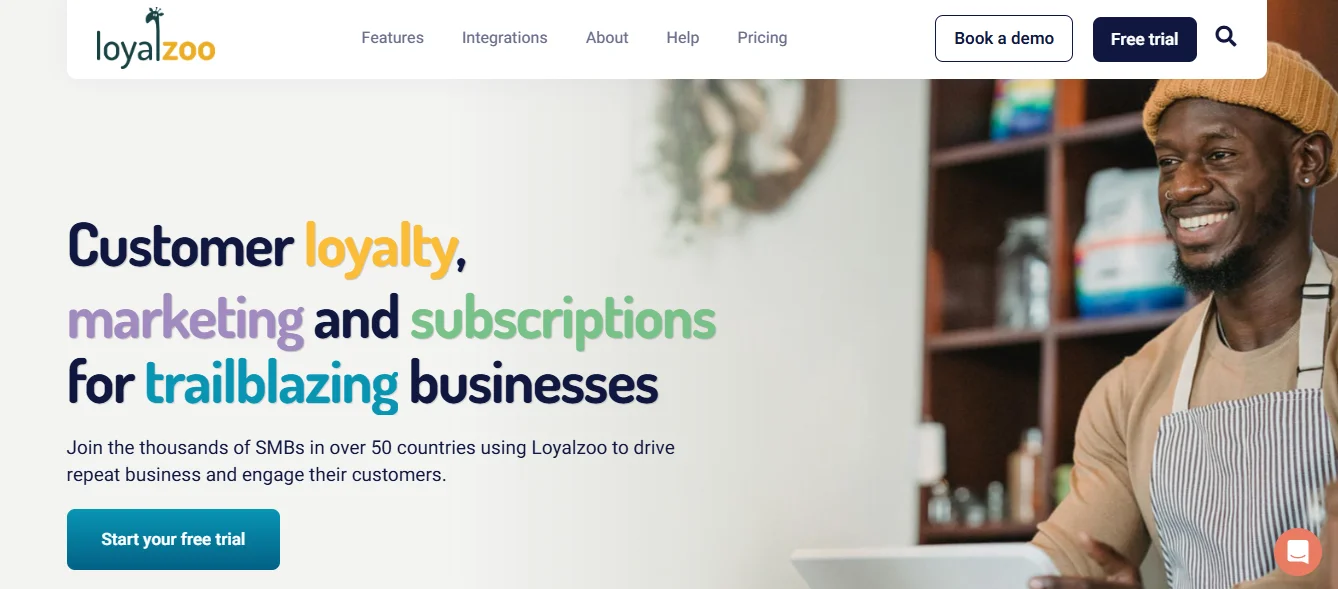Screen dimensions: 1338x589
Task: Go to the Integrations page
Action: coord(504,38)
